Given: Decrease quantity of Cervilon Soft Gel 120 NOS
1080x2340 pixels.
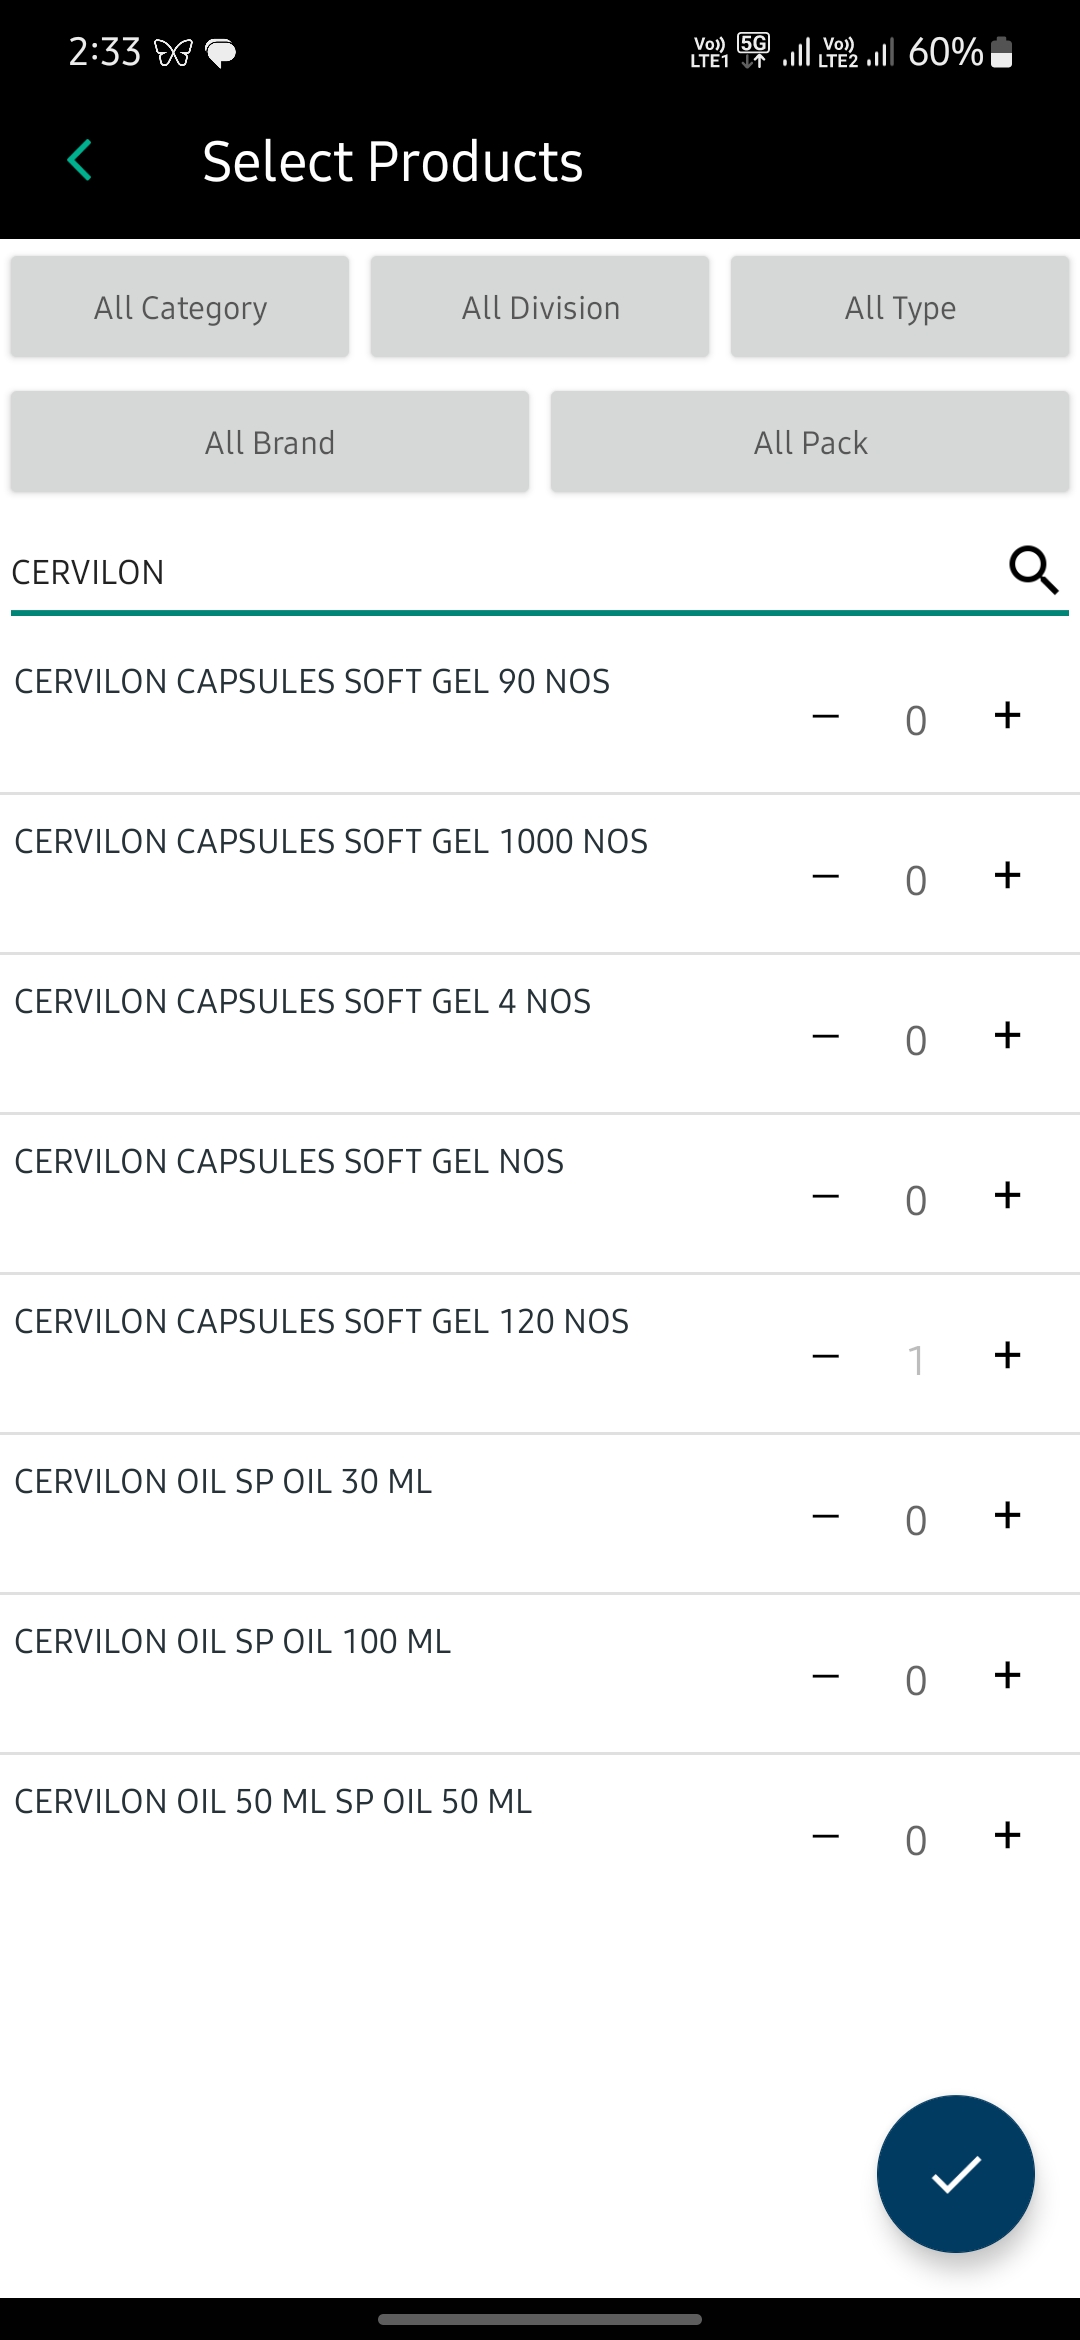Looking at the screenshot, I should 826,1357.
